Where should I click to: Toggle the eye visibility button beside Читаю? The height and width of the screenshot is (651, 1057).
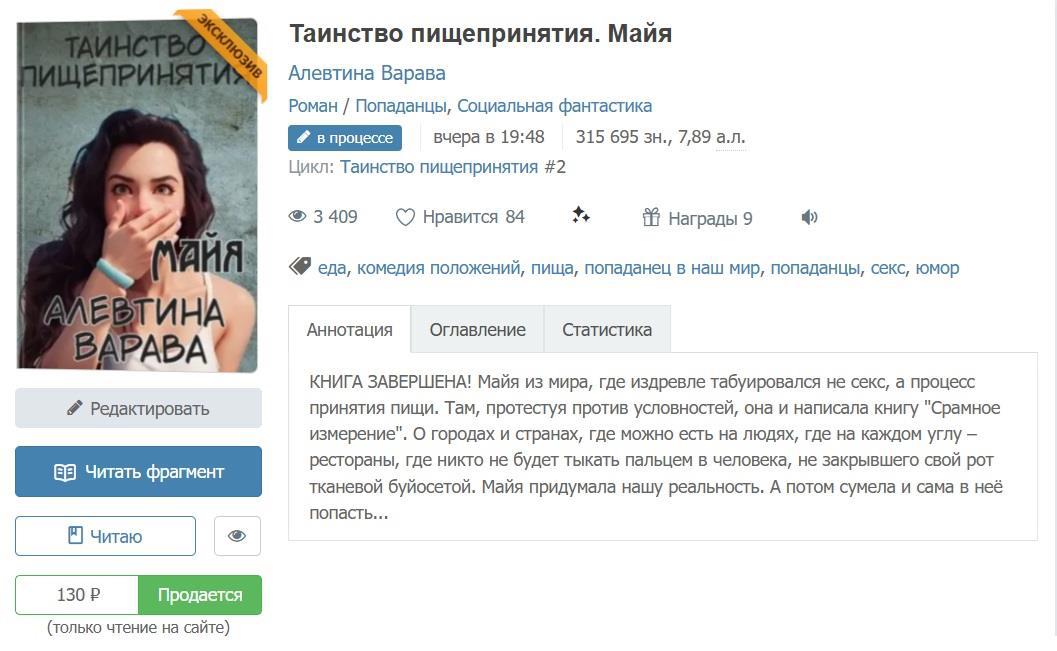click(x=237, y=536)
